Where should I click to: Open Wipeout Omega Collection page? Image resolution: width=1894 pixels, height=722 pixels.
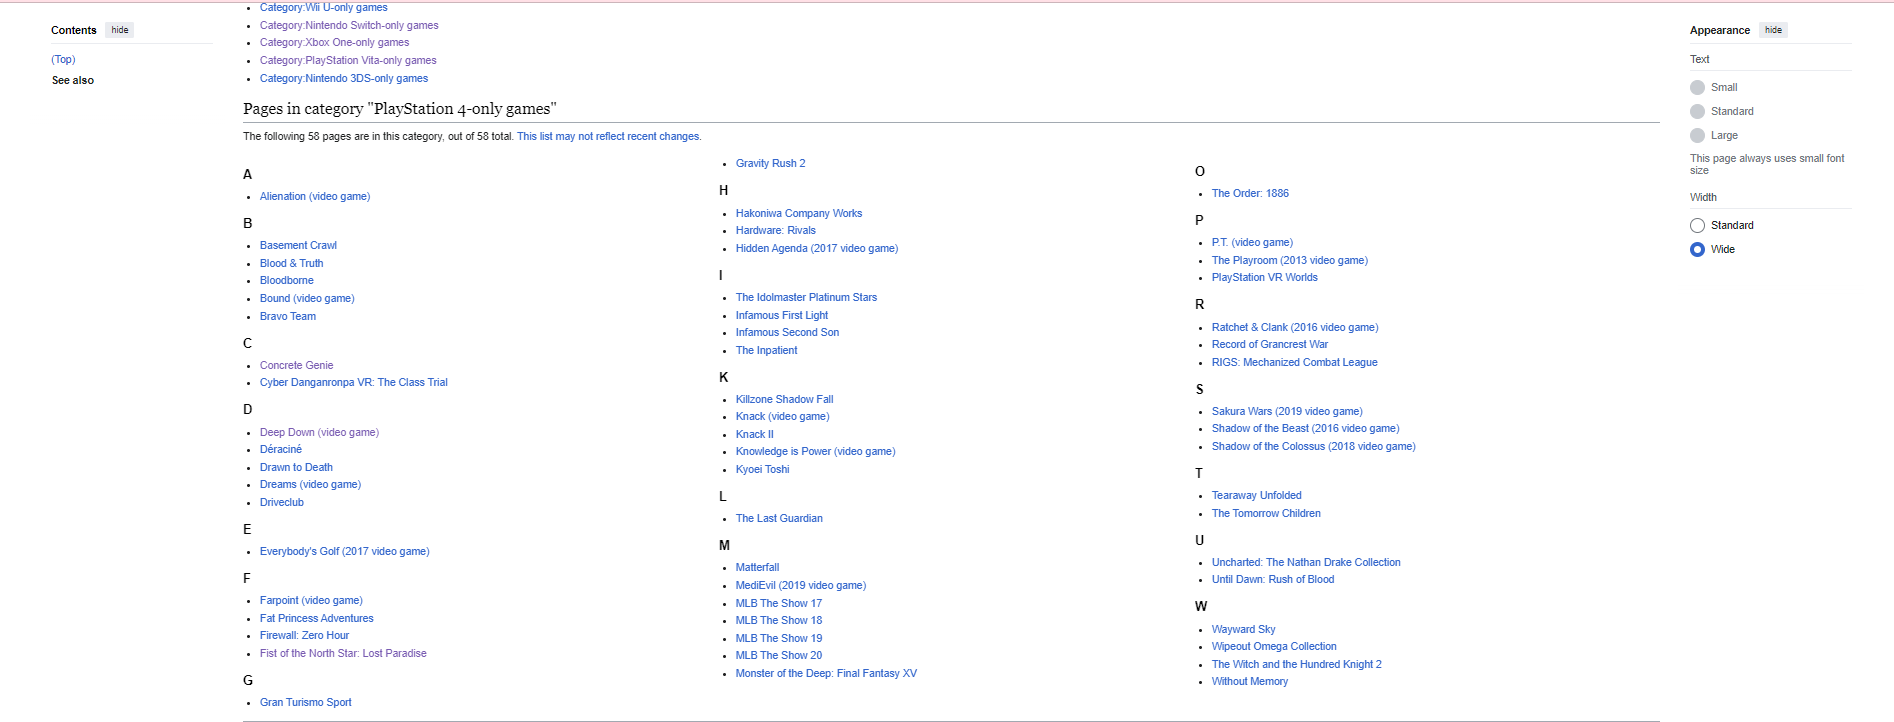coord(1274,646)
